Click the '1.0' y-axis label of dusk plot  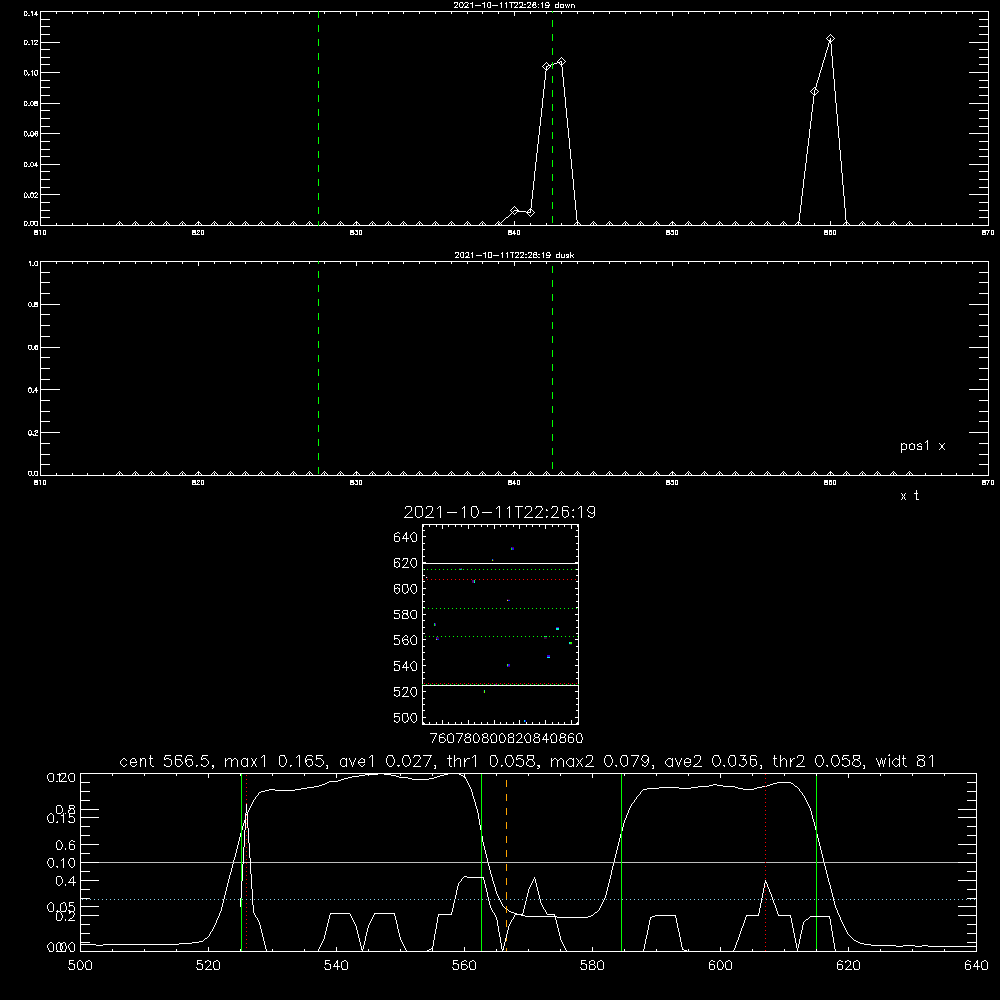coord(33,263)
